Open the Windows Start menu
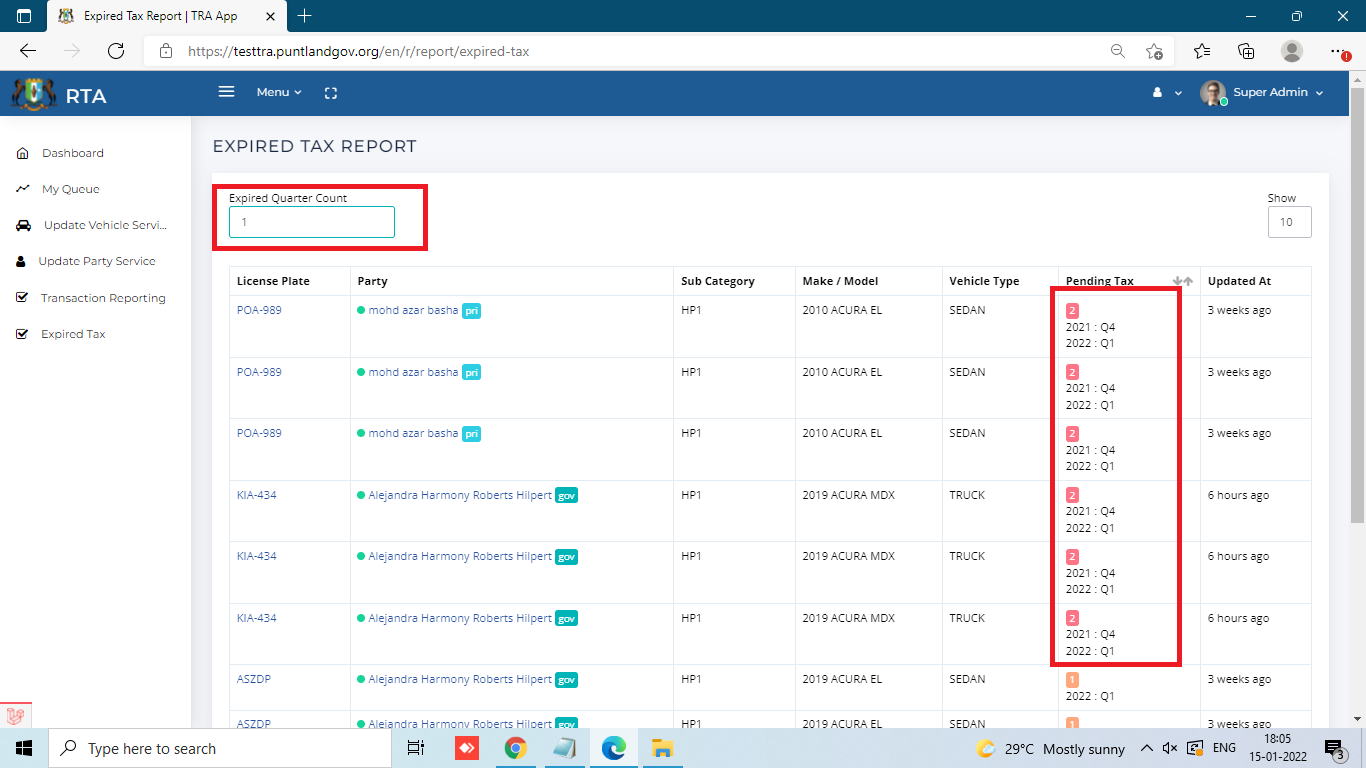The height and width of the screenshot is (768, 1366). (x=24, y=748)
